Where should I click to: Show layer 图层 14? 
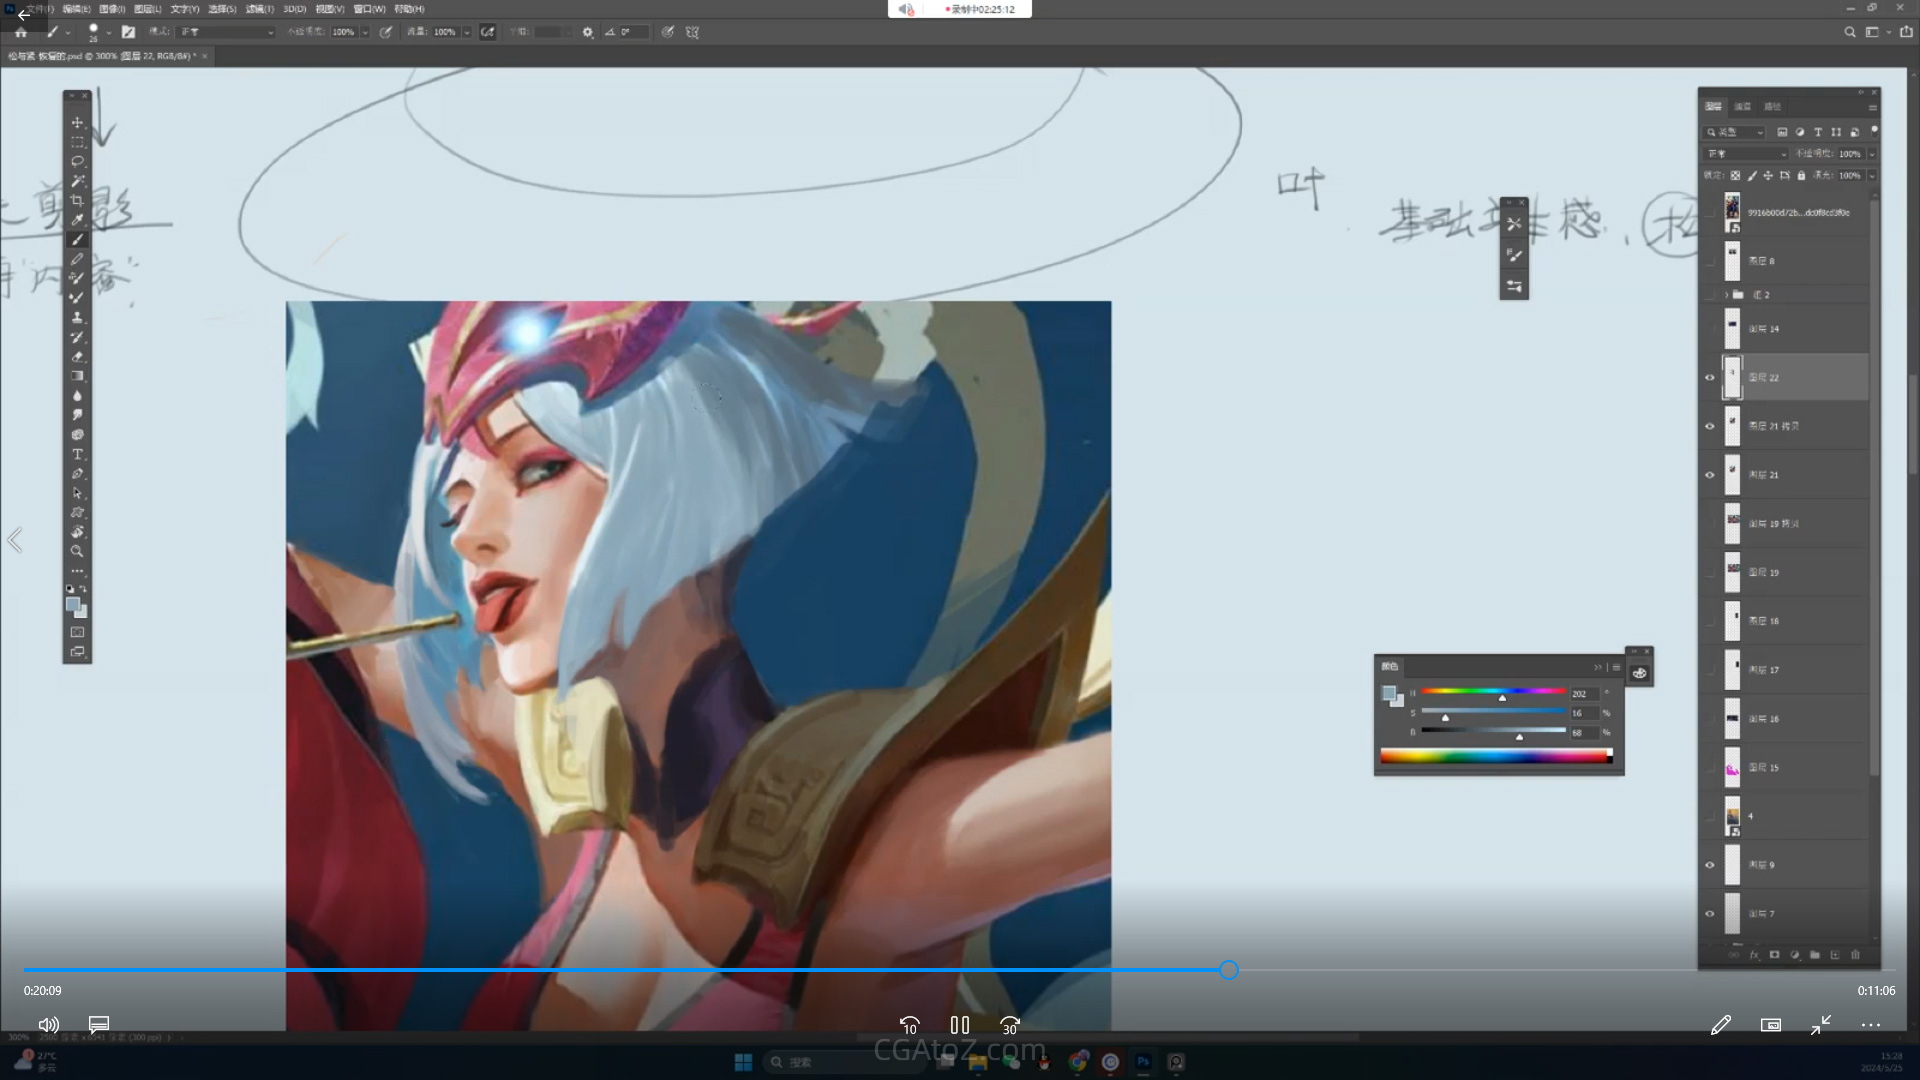[1709, 329]
